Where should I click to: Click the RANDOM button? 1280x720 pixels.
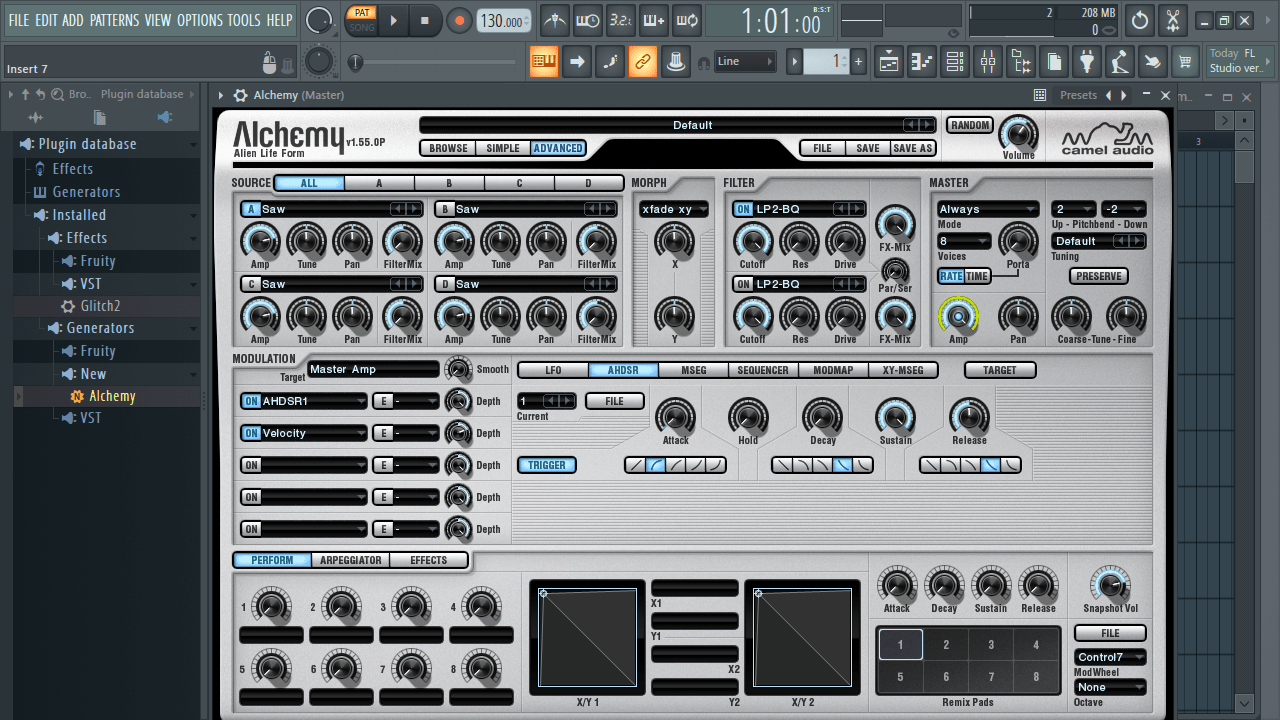click(x=970, y=125)
